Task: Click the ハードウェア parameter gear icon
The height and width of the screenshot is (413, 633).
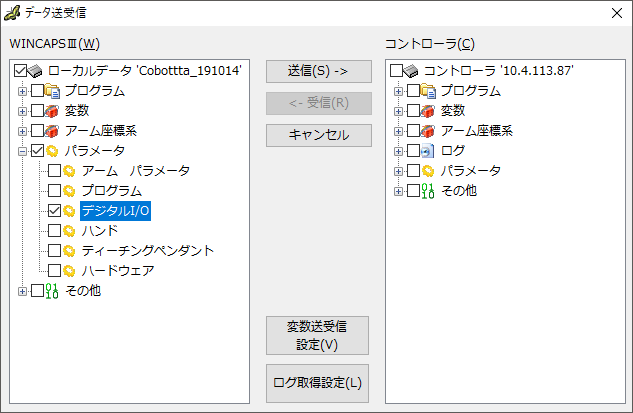Action: click(70, 271)
